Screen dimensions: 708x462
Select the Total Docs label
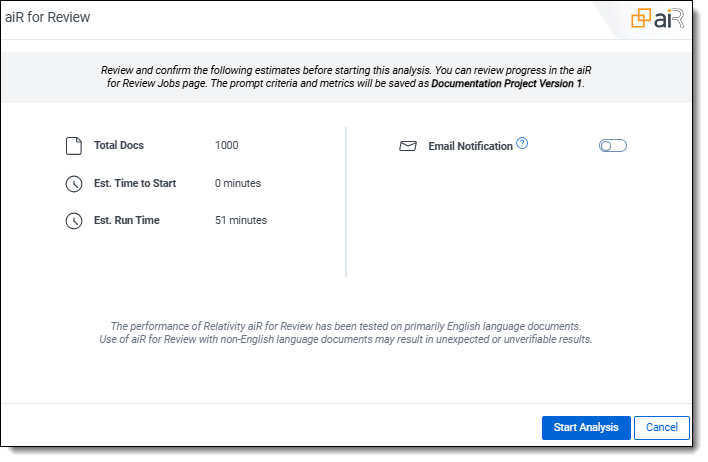pyautogui.click(x=119, y=146)
